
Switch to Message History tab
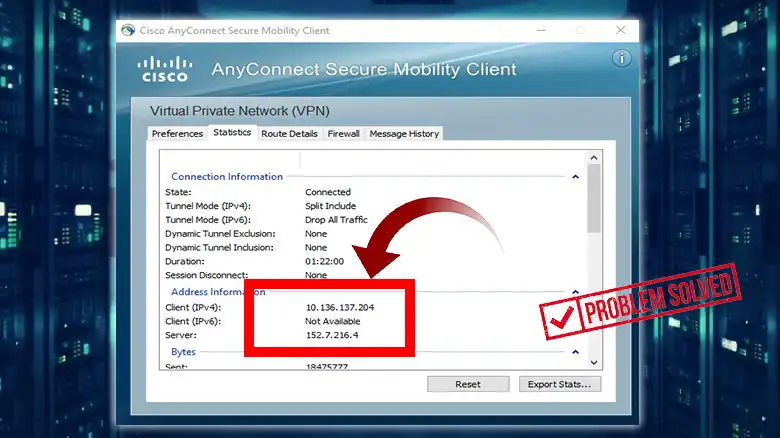(404, 133)
